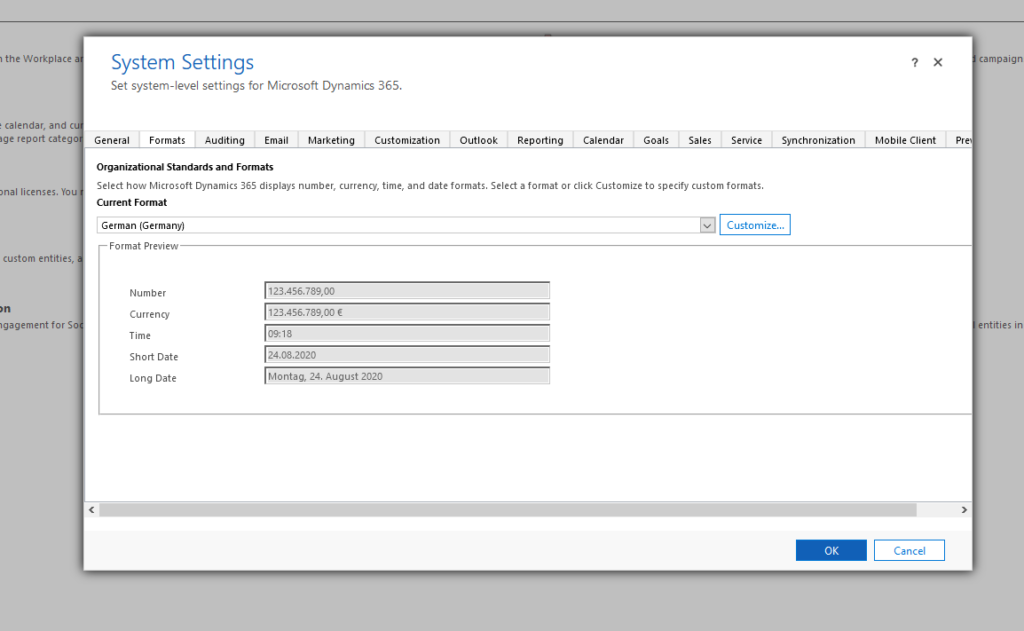Go to the Synchronization tab

[x=818, y=140]
